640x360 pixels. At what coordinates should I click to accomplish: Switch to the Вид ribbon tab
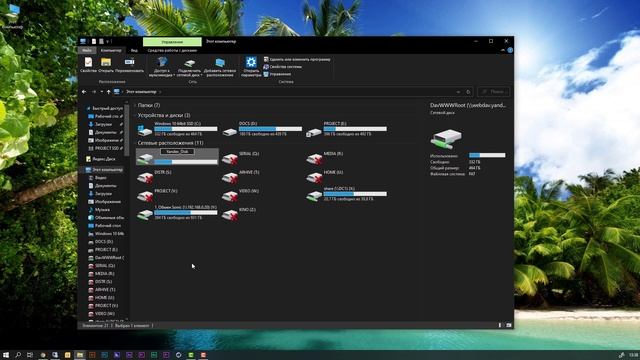coord(134,50)
